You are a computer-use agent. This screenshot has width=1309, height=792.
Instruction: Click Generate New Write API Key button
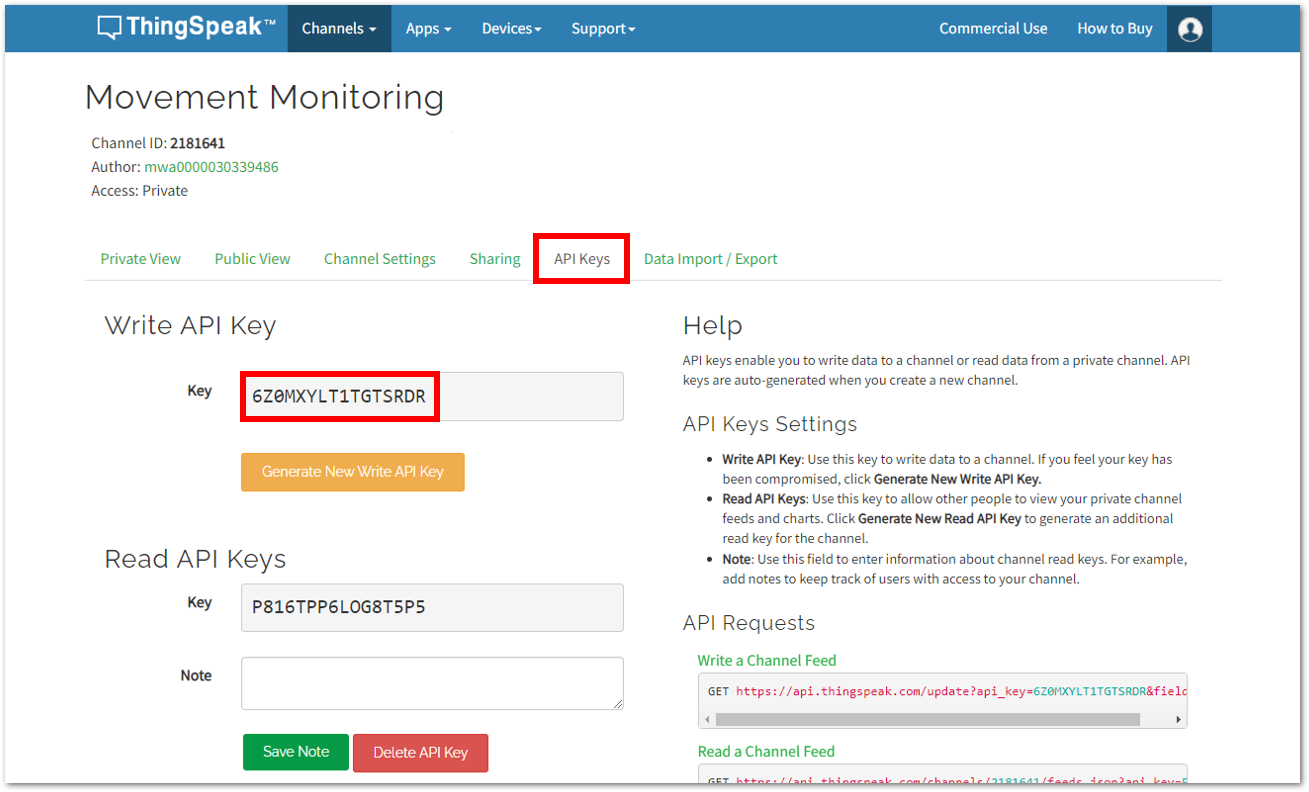353,472
